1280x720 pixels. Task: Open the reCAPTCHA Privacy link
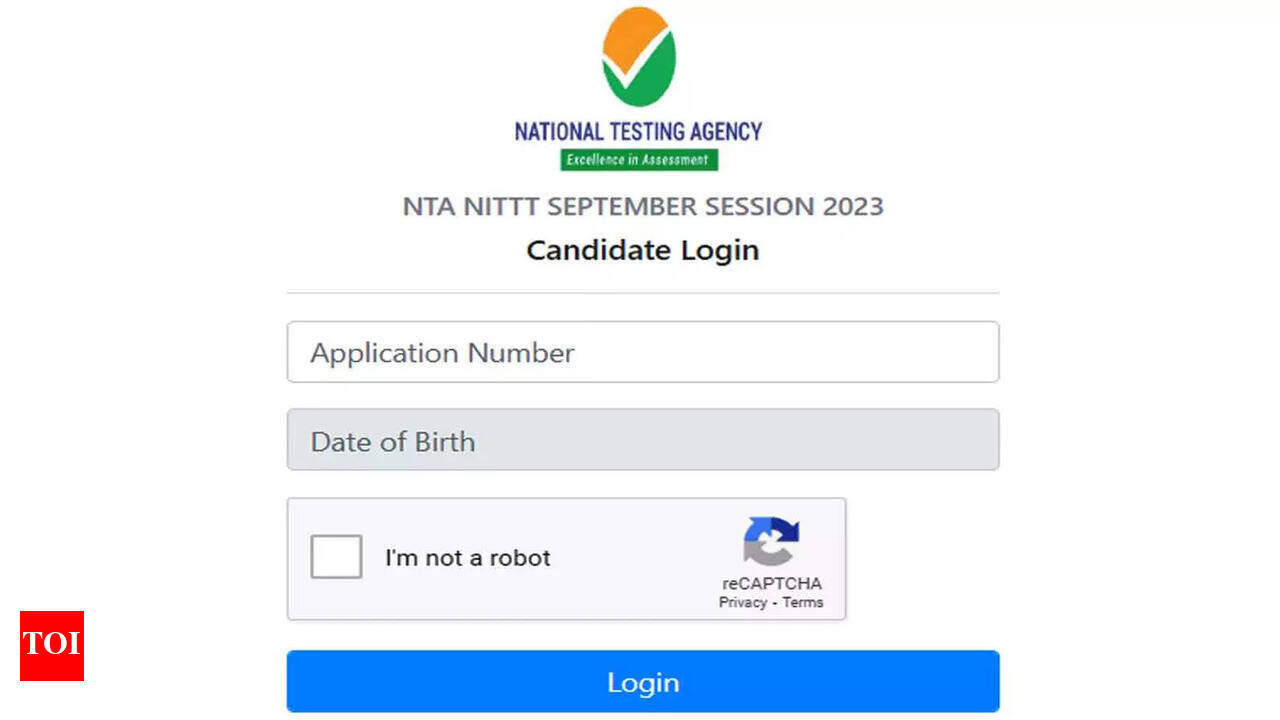pyautogui.click(x=742, y=602)
